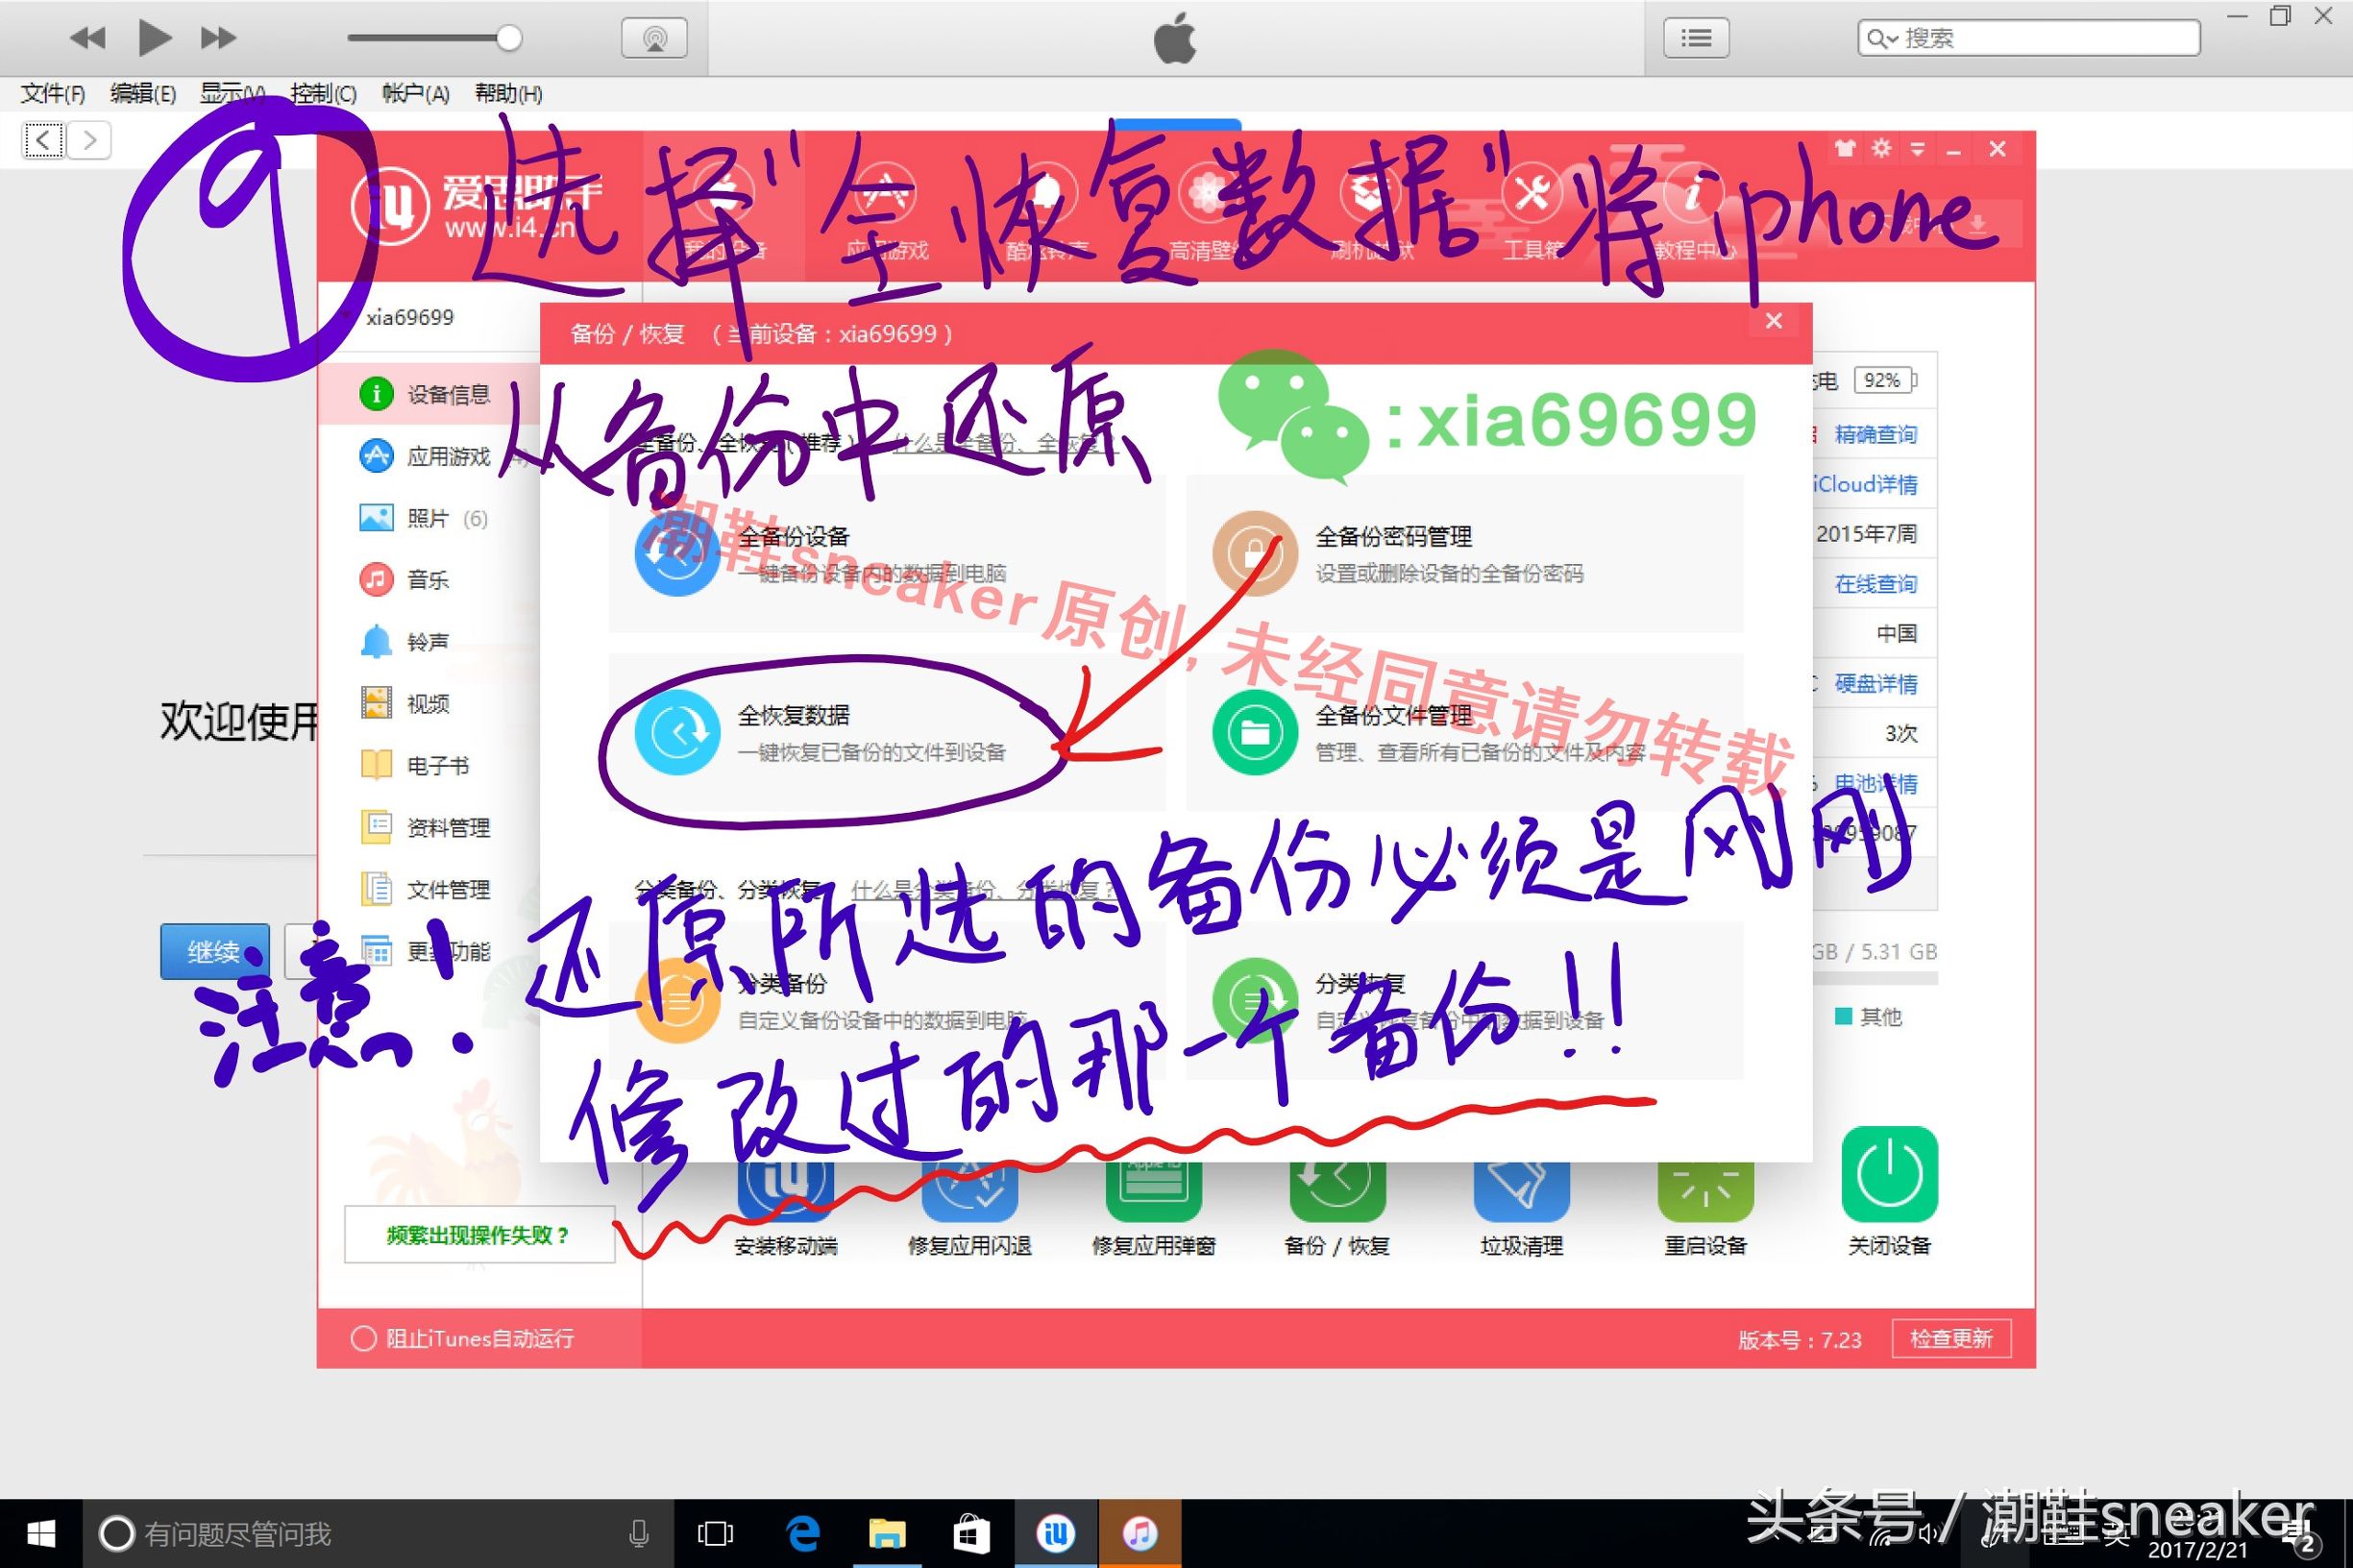Expand the i4 title bar arrow menu
This screenshot has height=1568, width=2353.
coord(1917,148)
